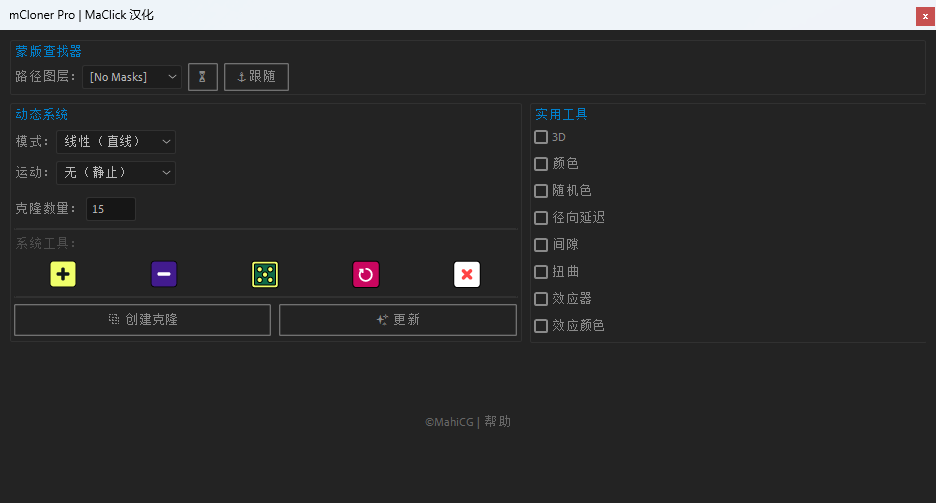Click the 更新 button
Image resolution: width=936 pixels, height=503 pixels.
[x=398, y=320]
